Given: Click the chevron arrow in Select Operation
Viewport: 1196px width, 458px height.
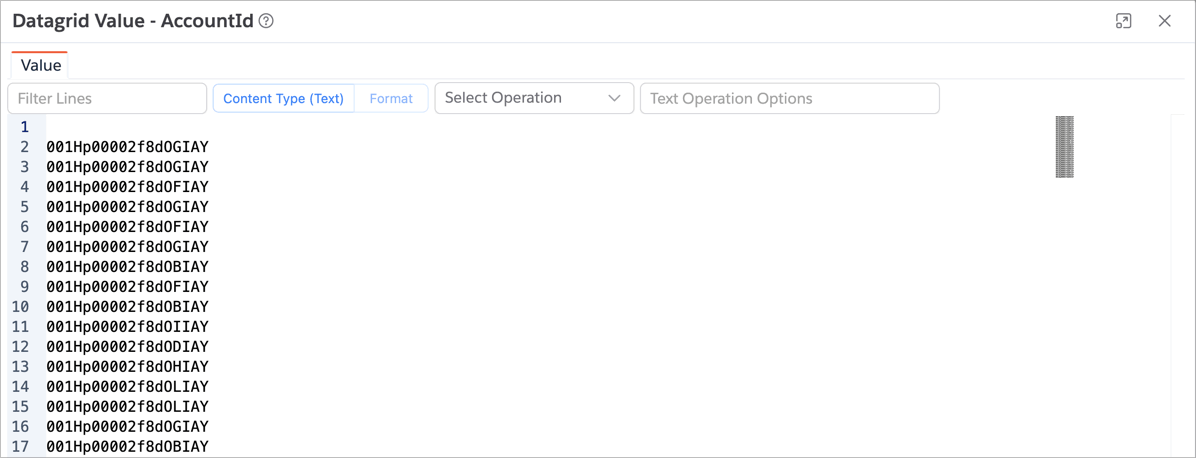Looking at the screenshot, I should point(614,98).
